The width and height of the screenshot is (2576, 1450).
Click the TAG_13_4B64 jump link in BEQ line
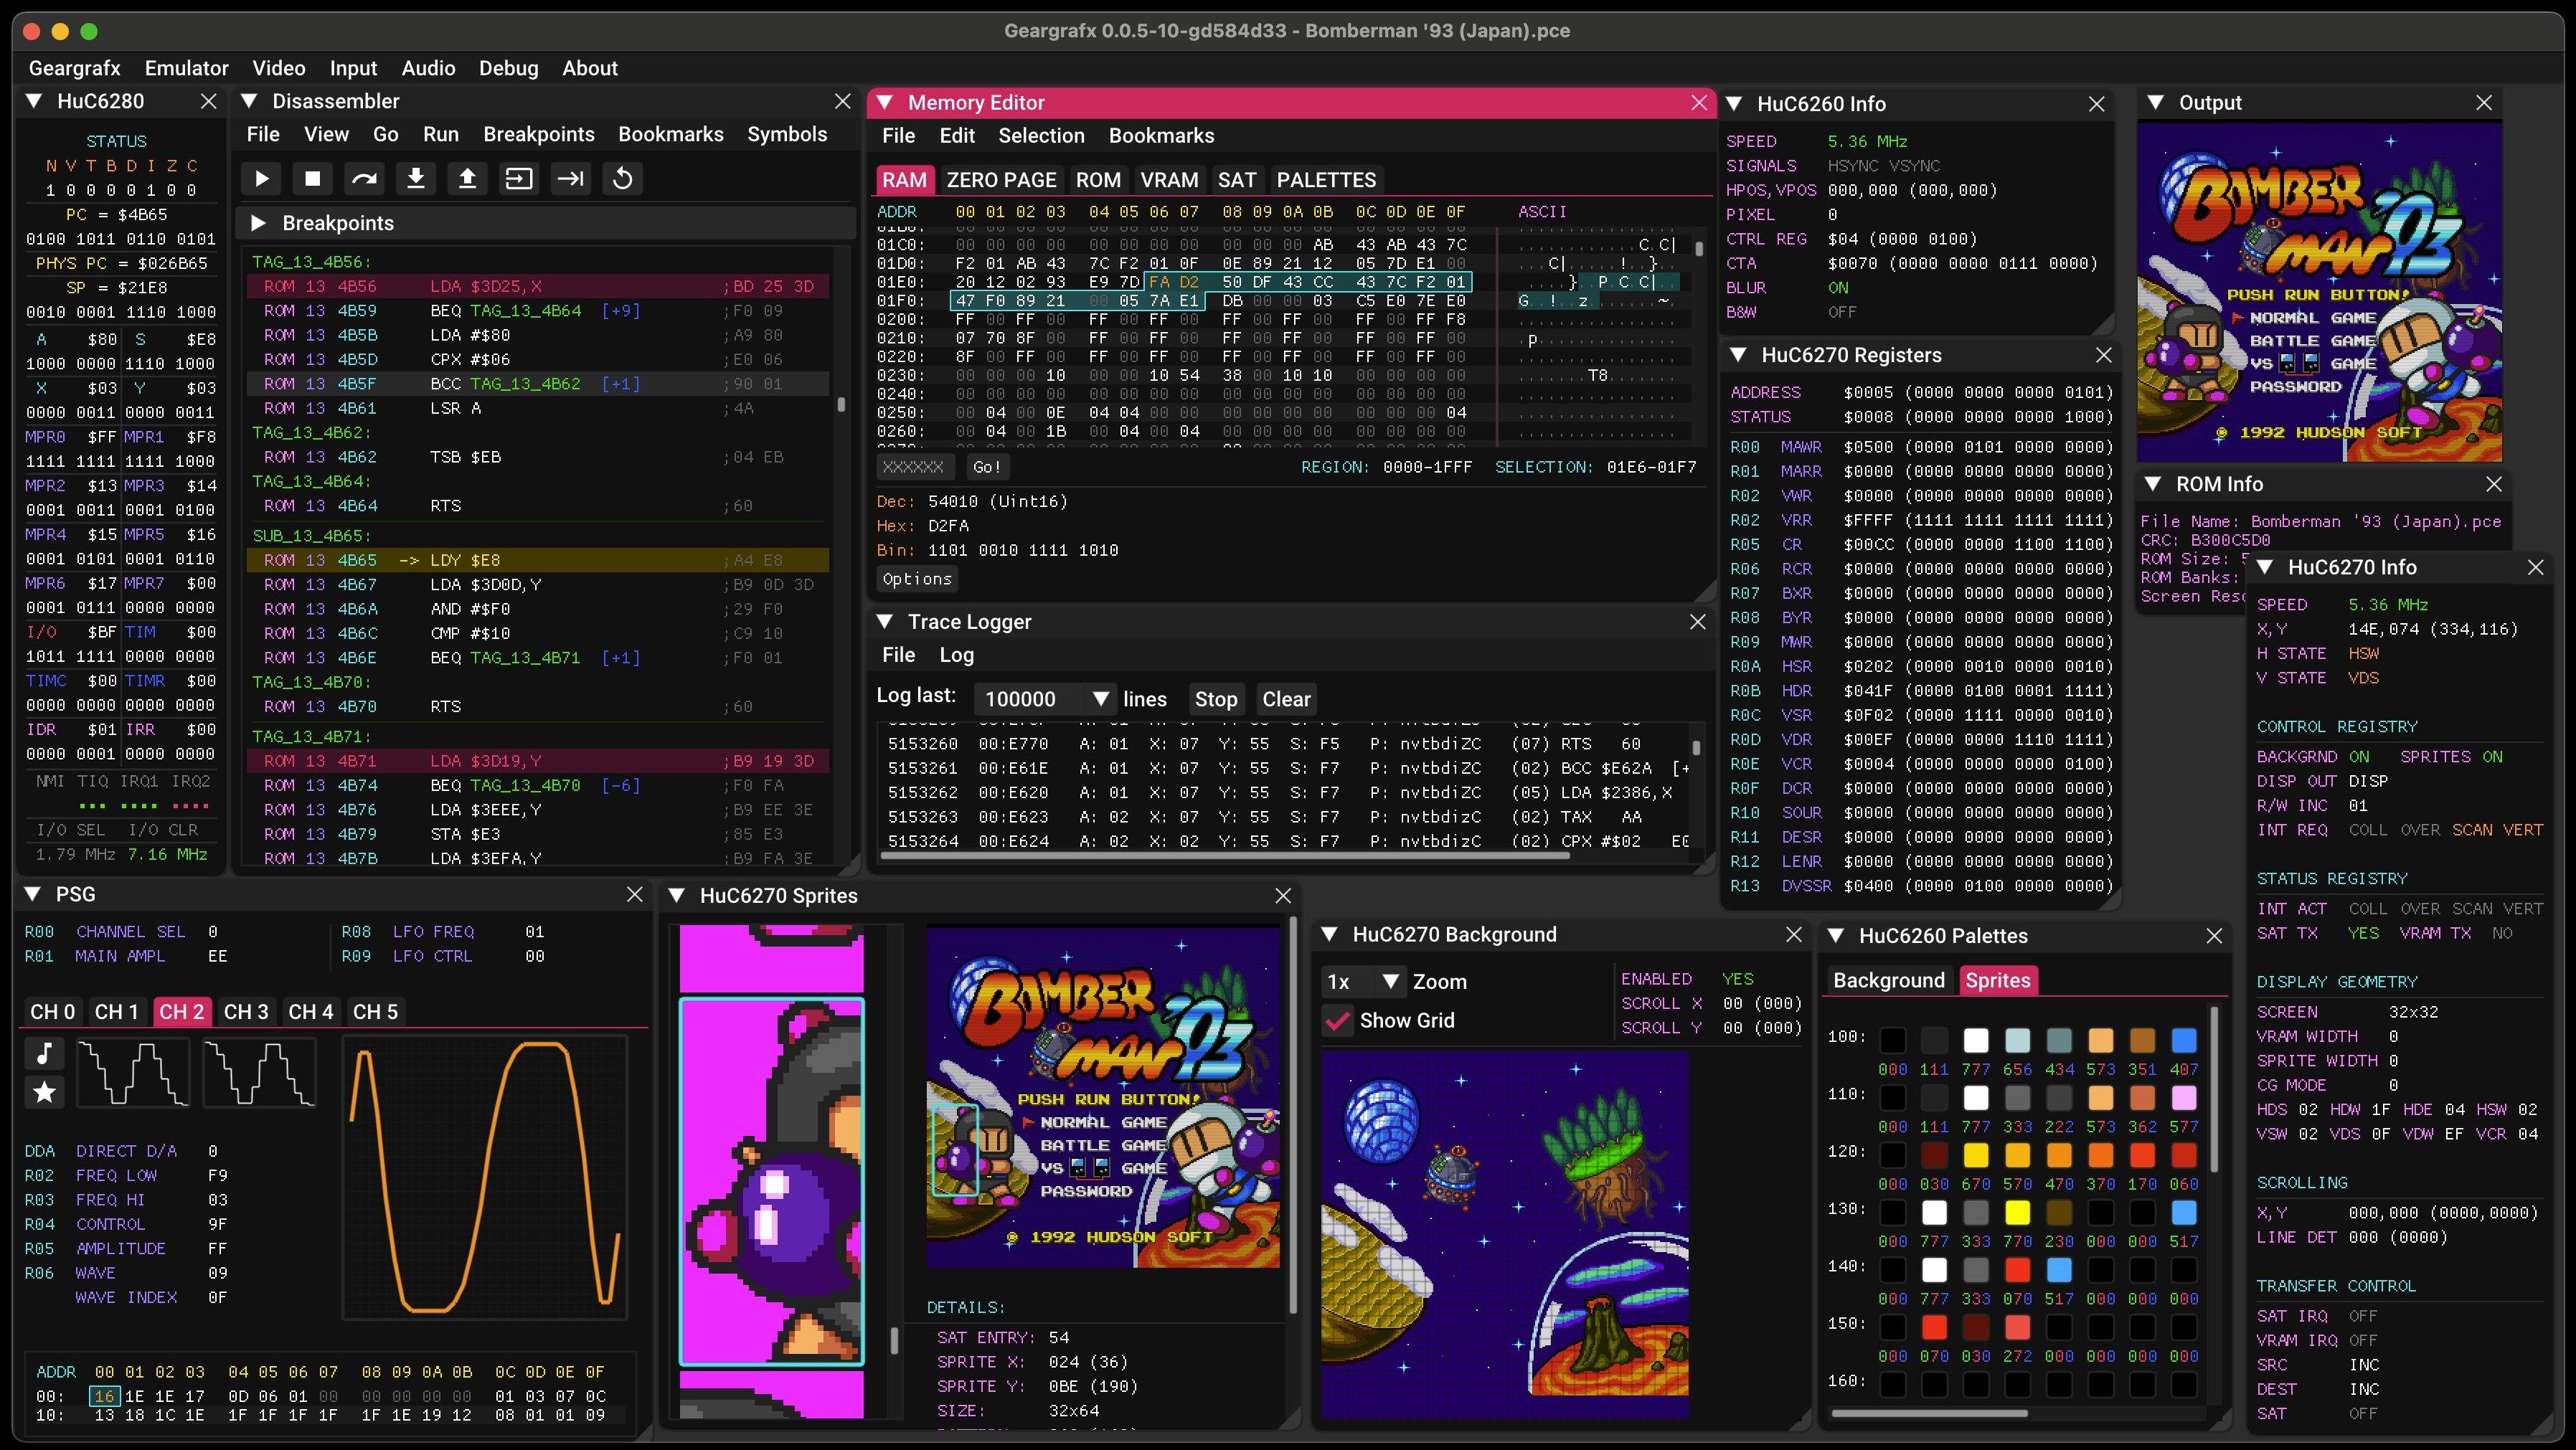525,311
